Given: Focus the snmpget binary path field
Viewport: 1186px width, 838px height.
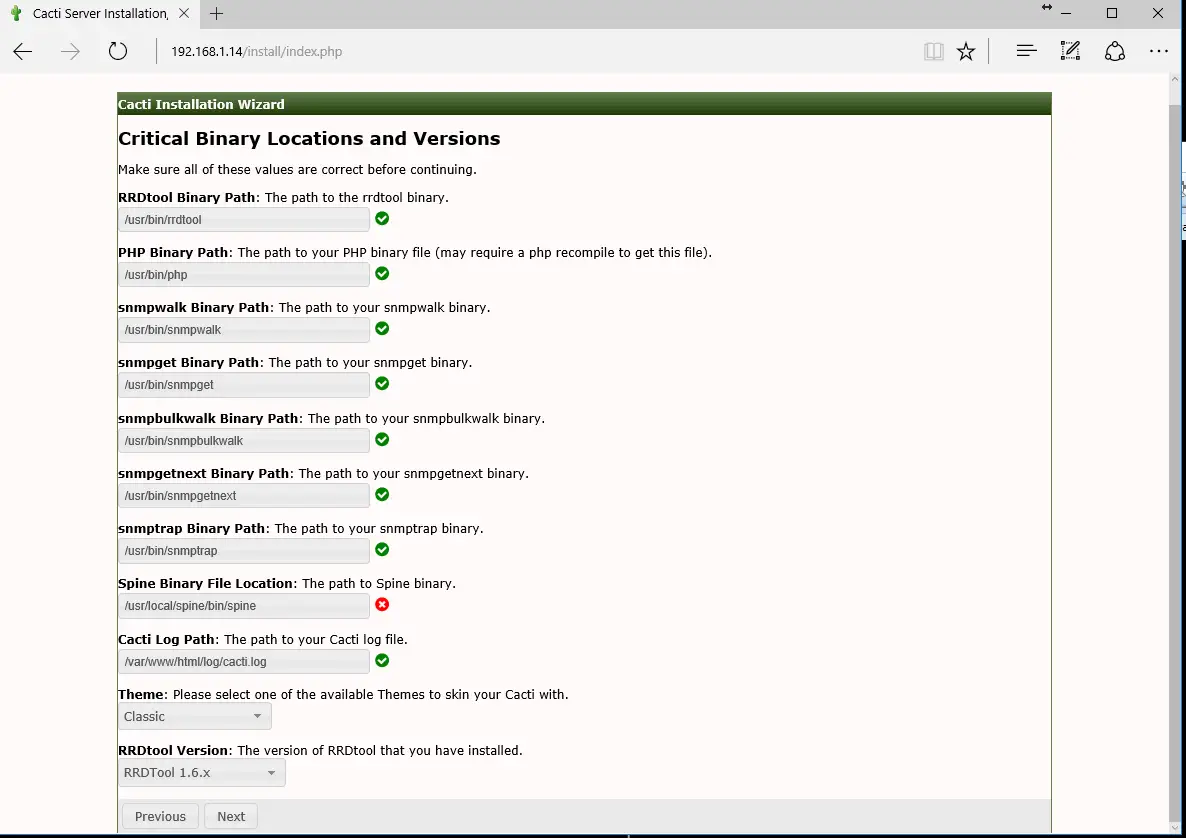Looking at the screenshot, I should (244, 385).
